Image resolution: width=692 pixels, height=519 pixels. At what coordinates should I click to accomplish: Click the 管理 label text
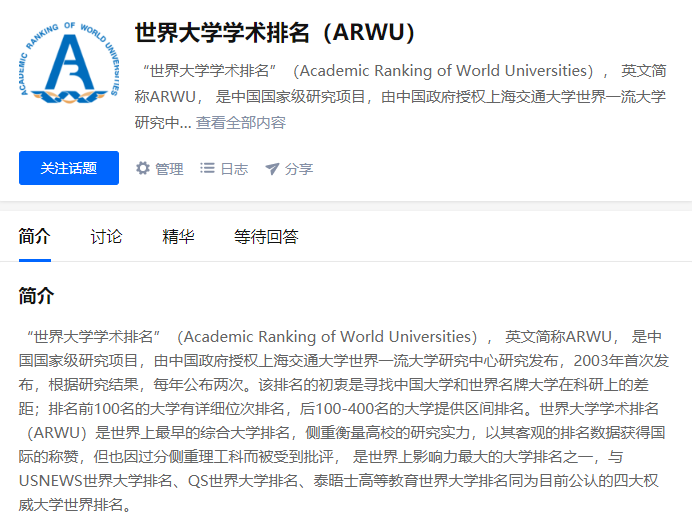[169, 169]
